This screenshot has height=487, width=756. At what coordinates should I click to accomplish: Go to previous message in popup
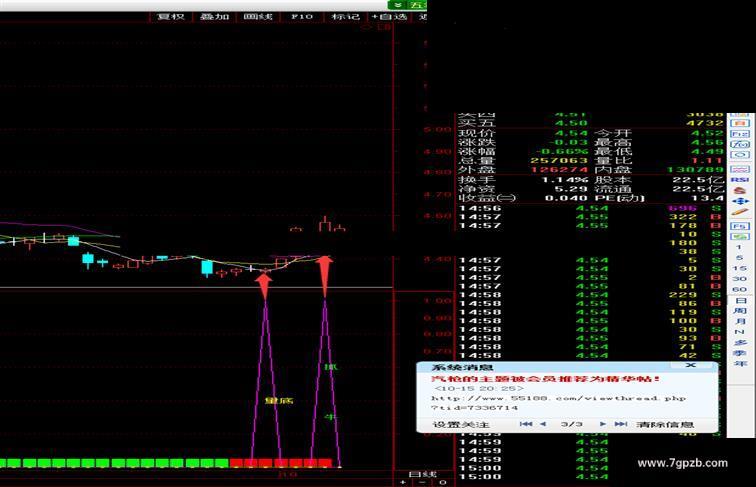543,424
